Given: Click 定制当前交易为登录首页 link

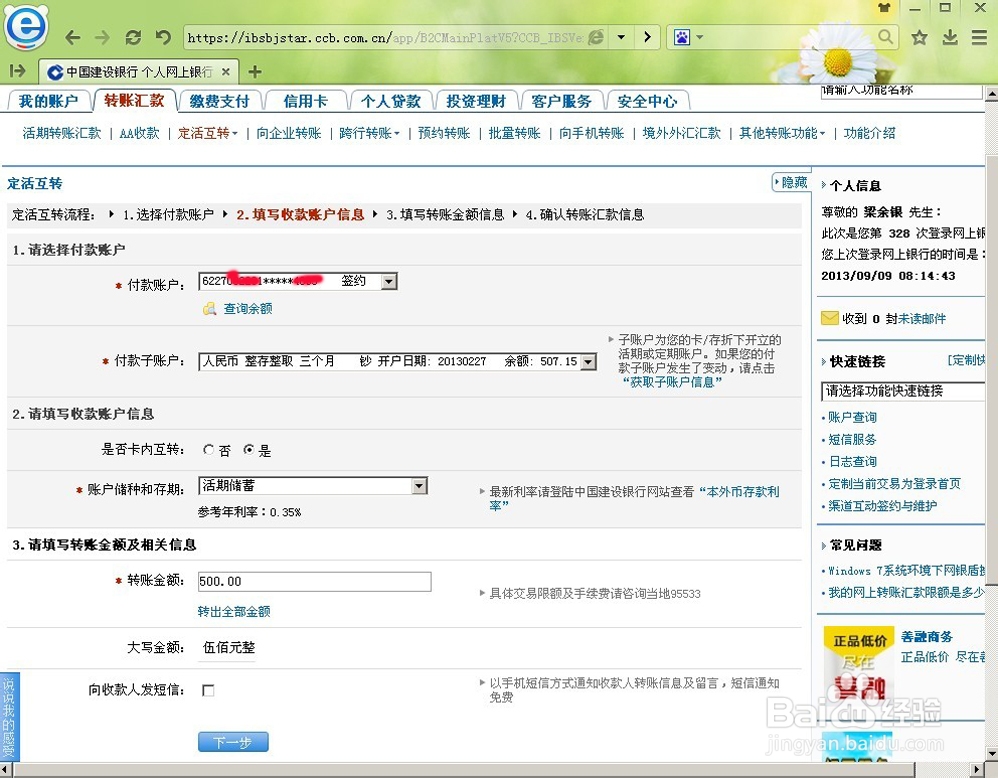Looking at the screenshot, I should click(894, 484).
